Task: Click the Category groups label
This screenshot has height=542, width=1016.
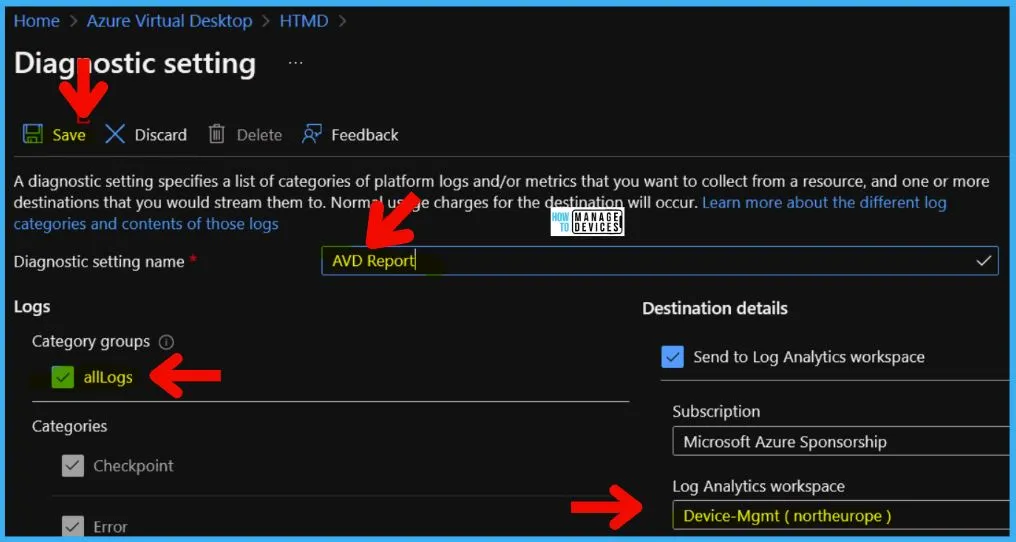Action: tap(91, 341)
